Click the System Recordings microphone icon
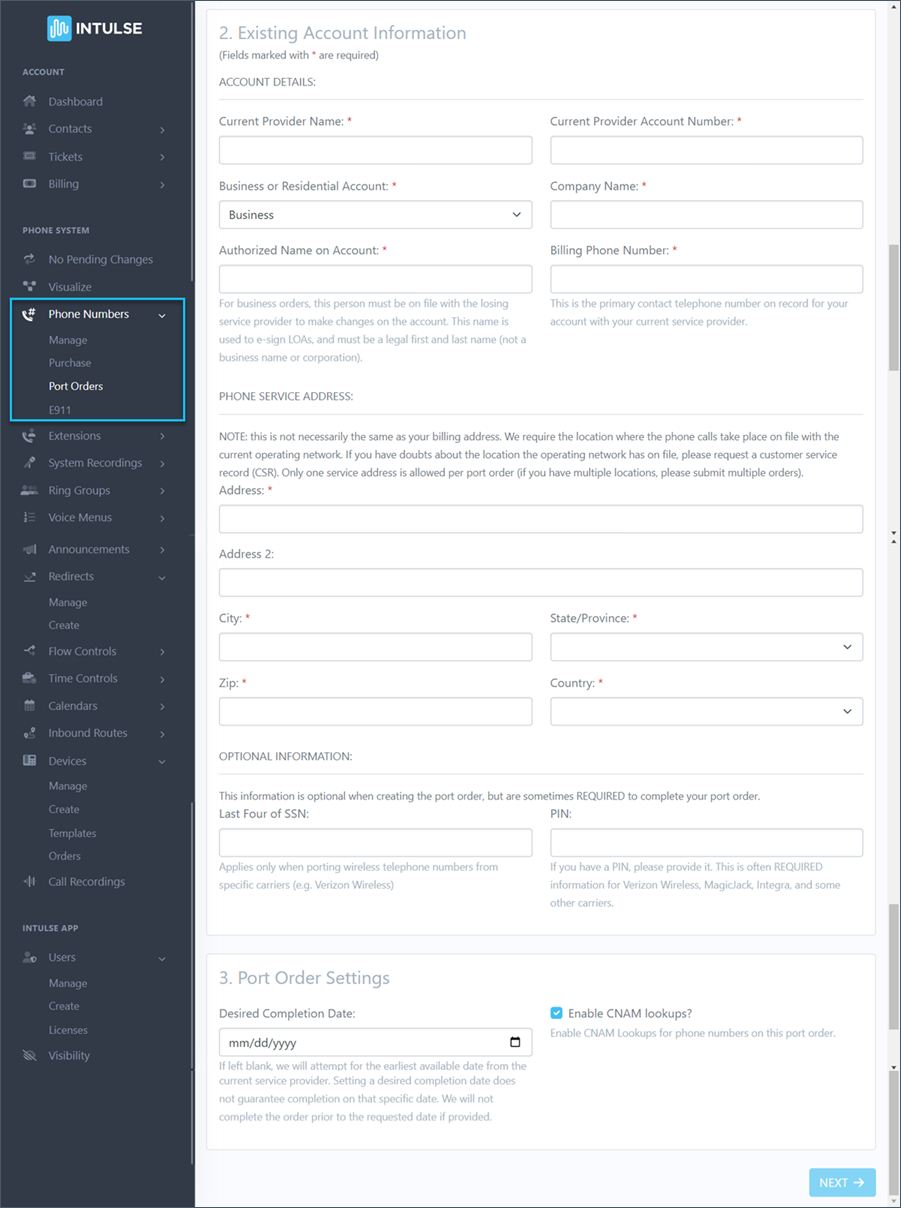The height and width of the screenshot is (1208, 901). pos(30,463)
